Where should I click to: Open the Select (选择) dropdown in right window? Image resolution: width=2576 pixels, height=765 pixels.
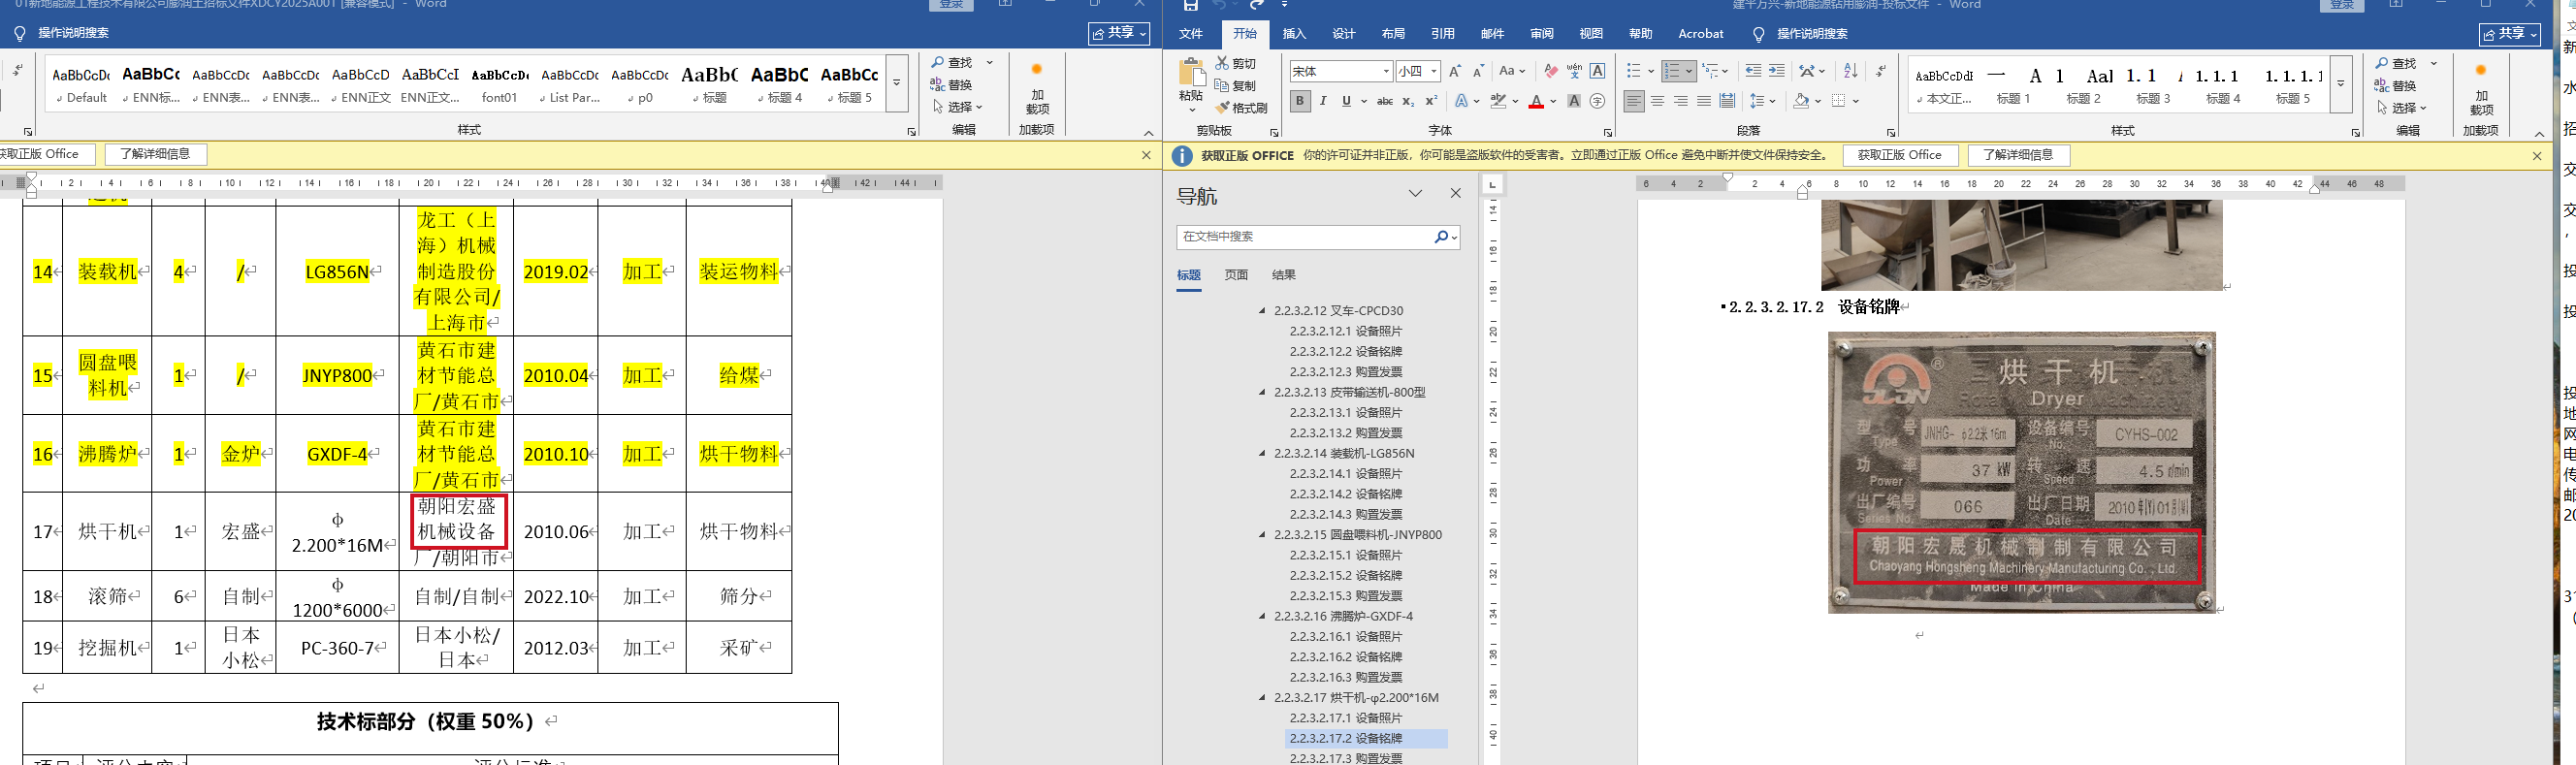tap(2402, 108)
